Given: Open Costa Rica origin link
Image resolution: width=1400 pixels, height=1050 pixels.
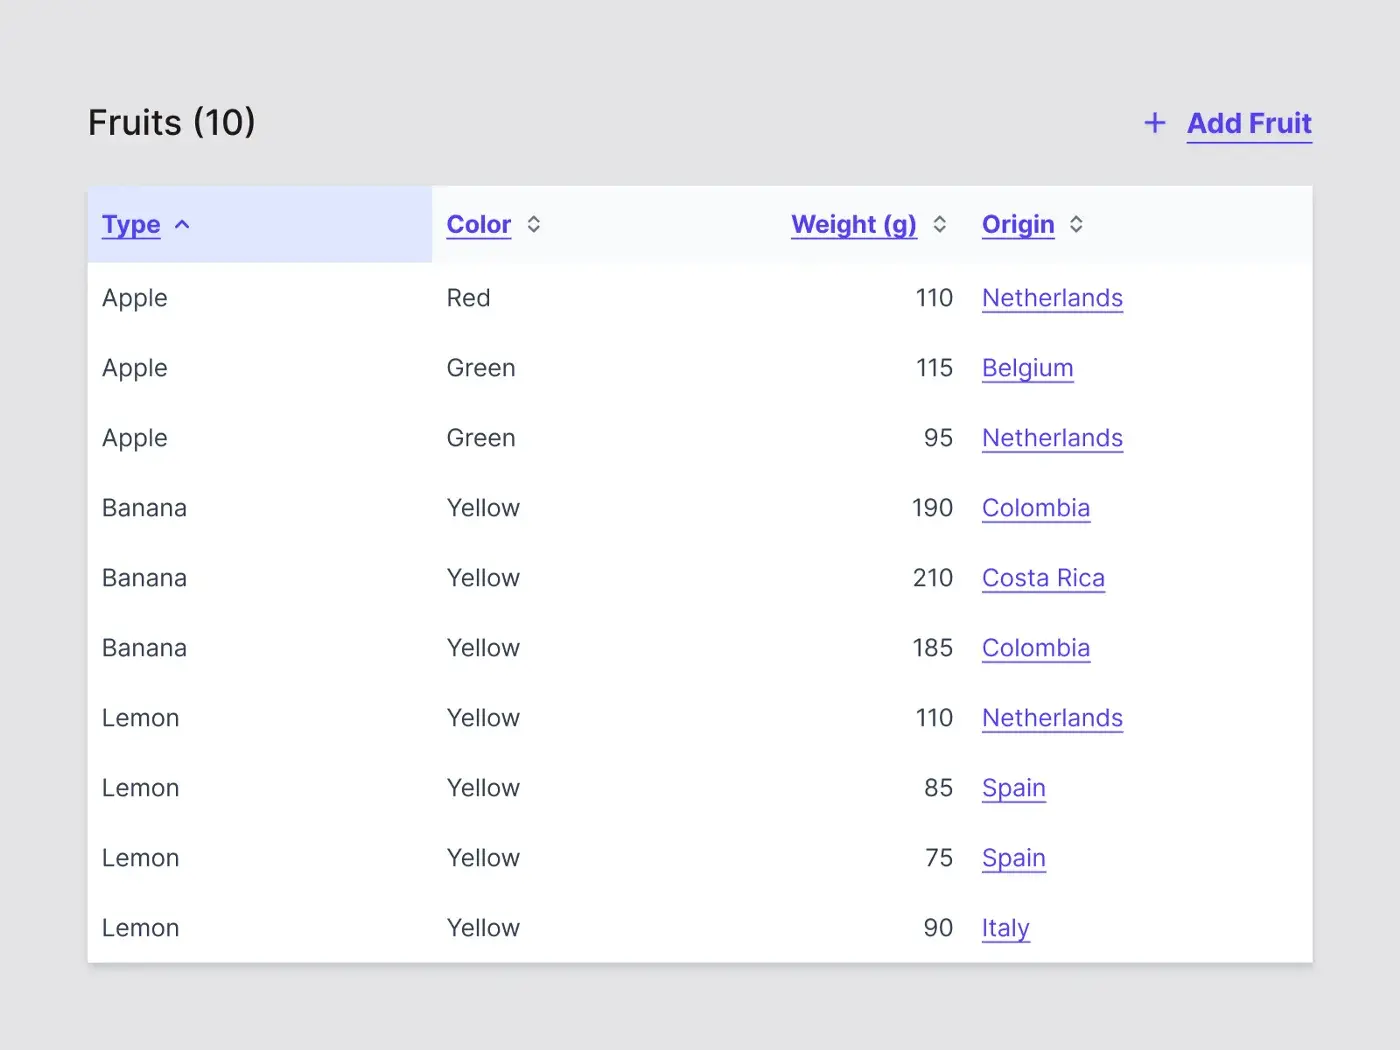Looking at the screenshot, I should (x=1043, y=578).
